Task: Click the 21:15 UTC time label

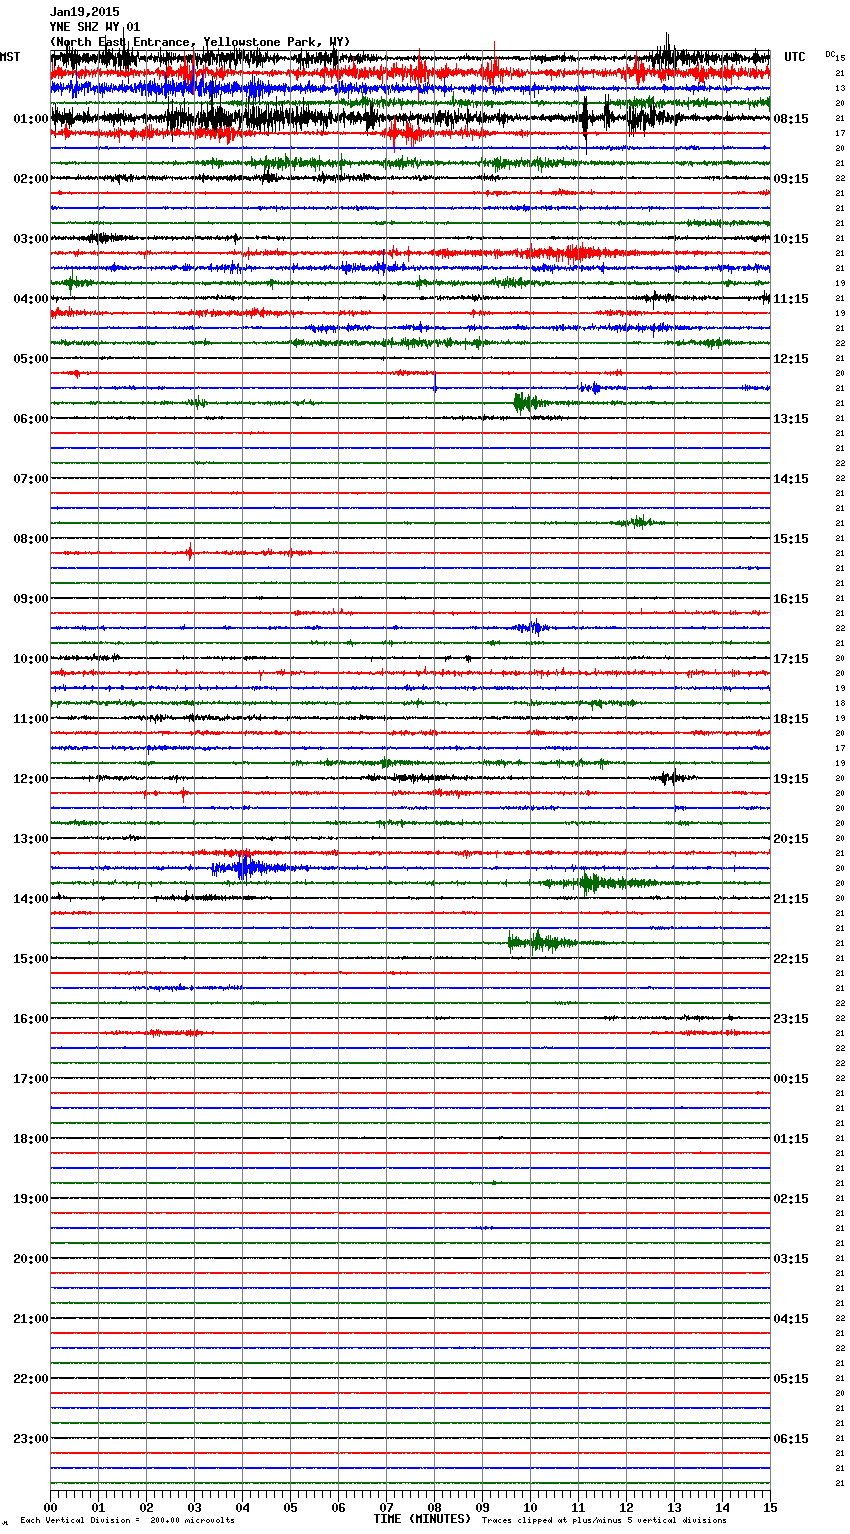Action: pyautogui.click(x=791, y=899)
